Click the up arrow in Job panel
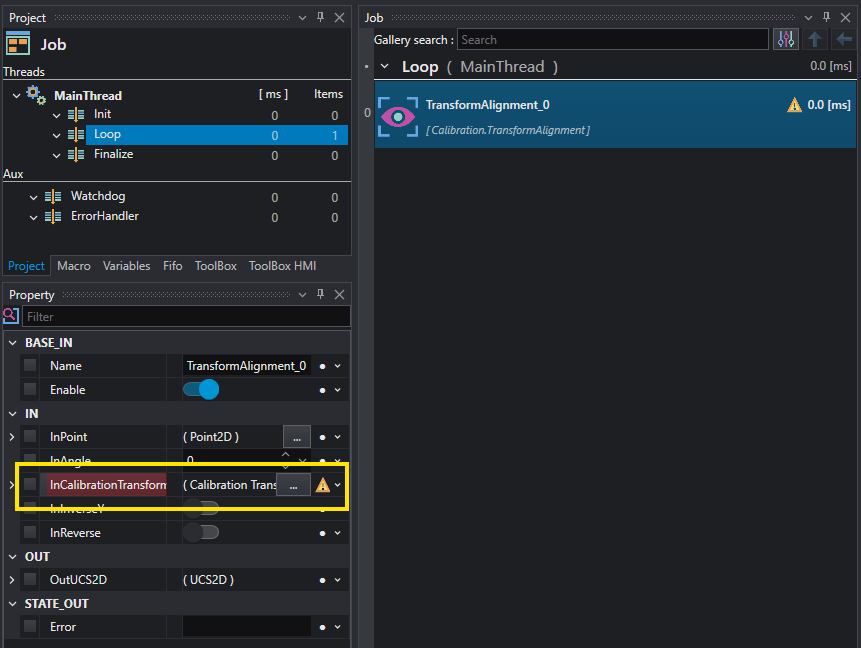The image size is (861, 648). [x=815, y=40]
